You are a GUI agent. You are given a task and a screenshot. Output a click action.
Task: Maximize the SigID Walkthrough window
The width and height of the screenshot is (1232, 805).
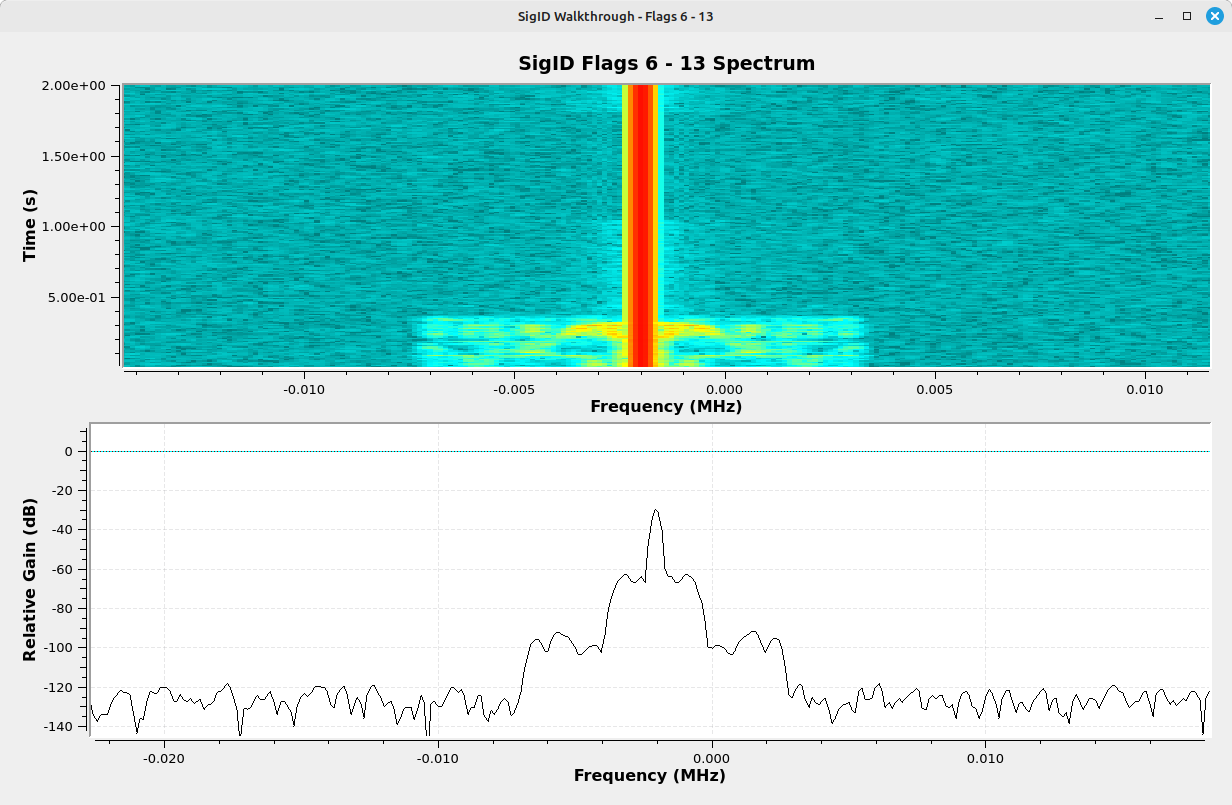click(x=1187, y=16)
